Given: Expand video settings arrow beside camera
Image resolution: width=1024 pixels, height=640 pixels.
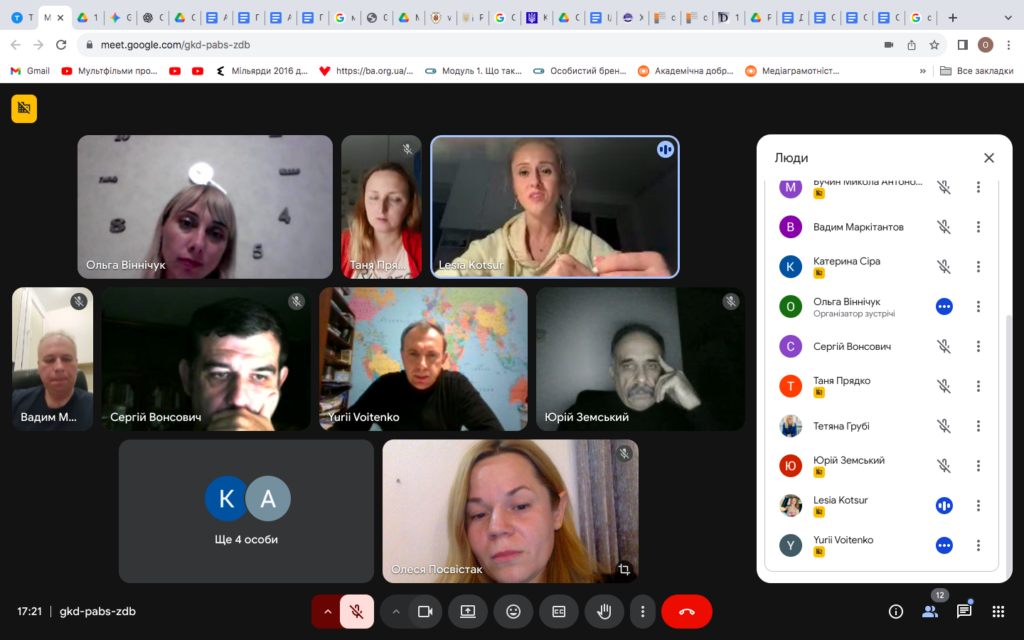Looking at the screenshot, I should click(x=396, y=612).
